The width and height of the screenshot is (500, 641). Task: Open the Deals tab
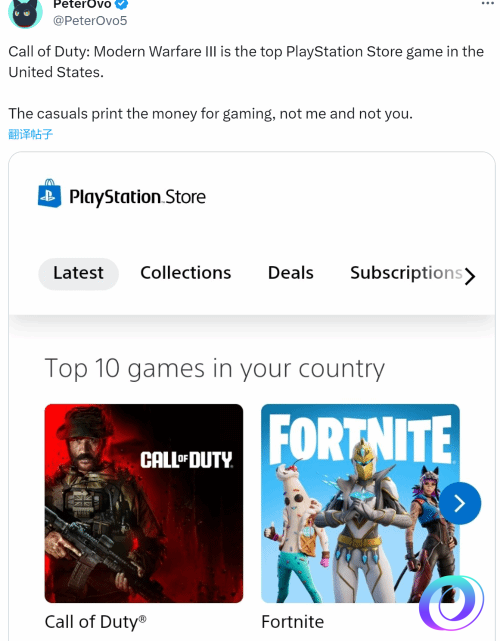(291, 273)
